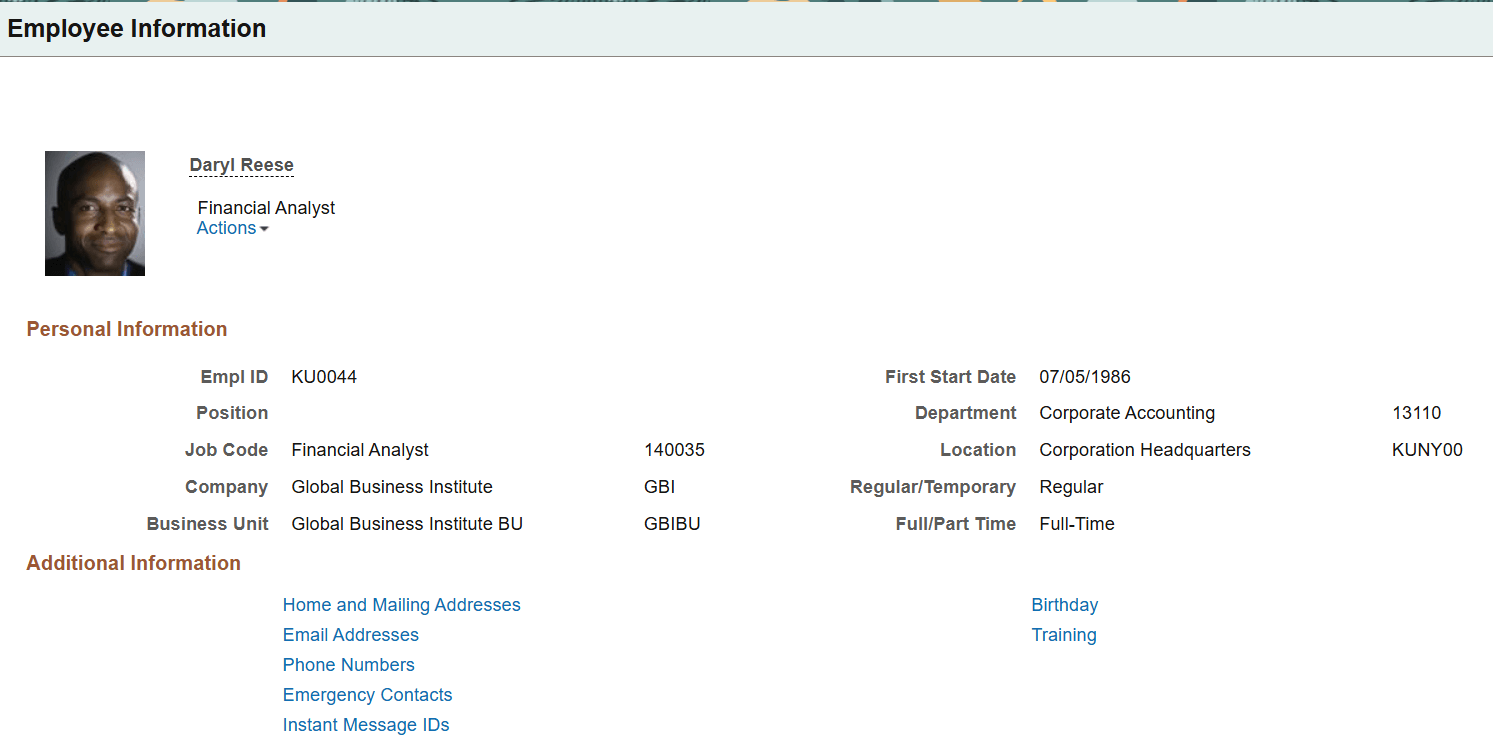Click the Corporation Headquarters location value
Viewport: 1493px width, 743px height.
tap(1145, 450)
